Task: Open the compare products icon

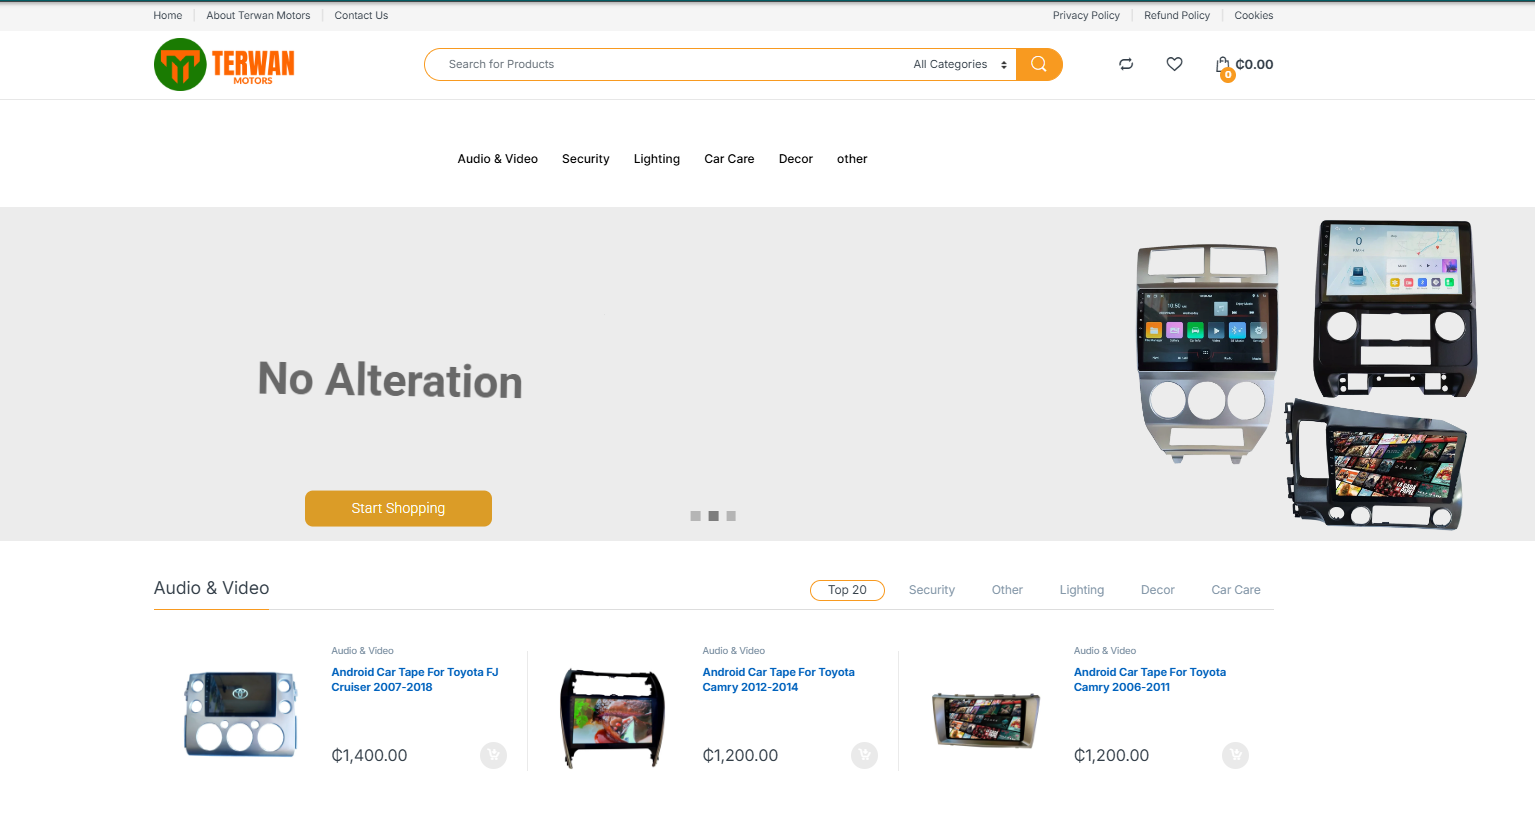Action: (x=1126, y=64)
